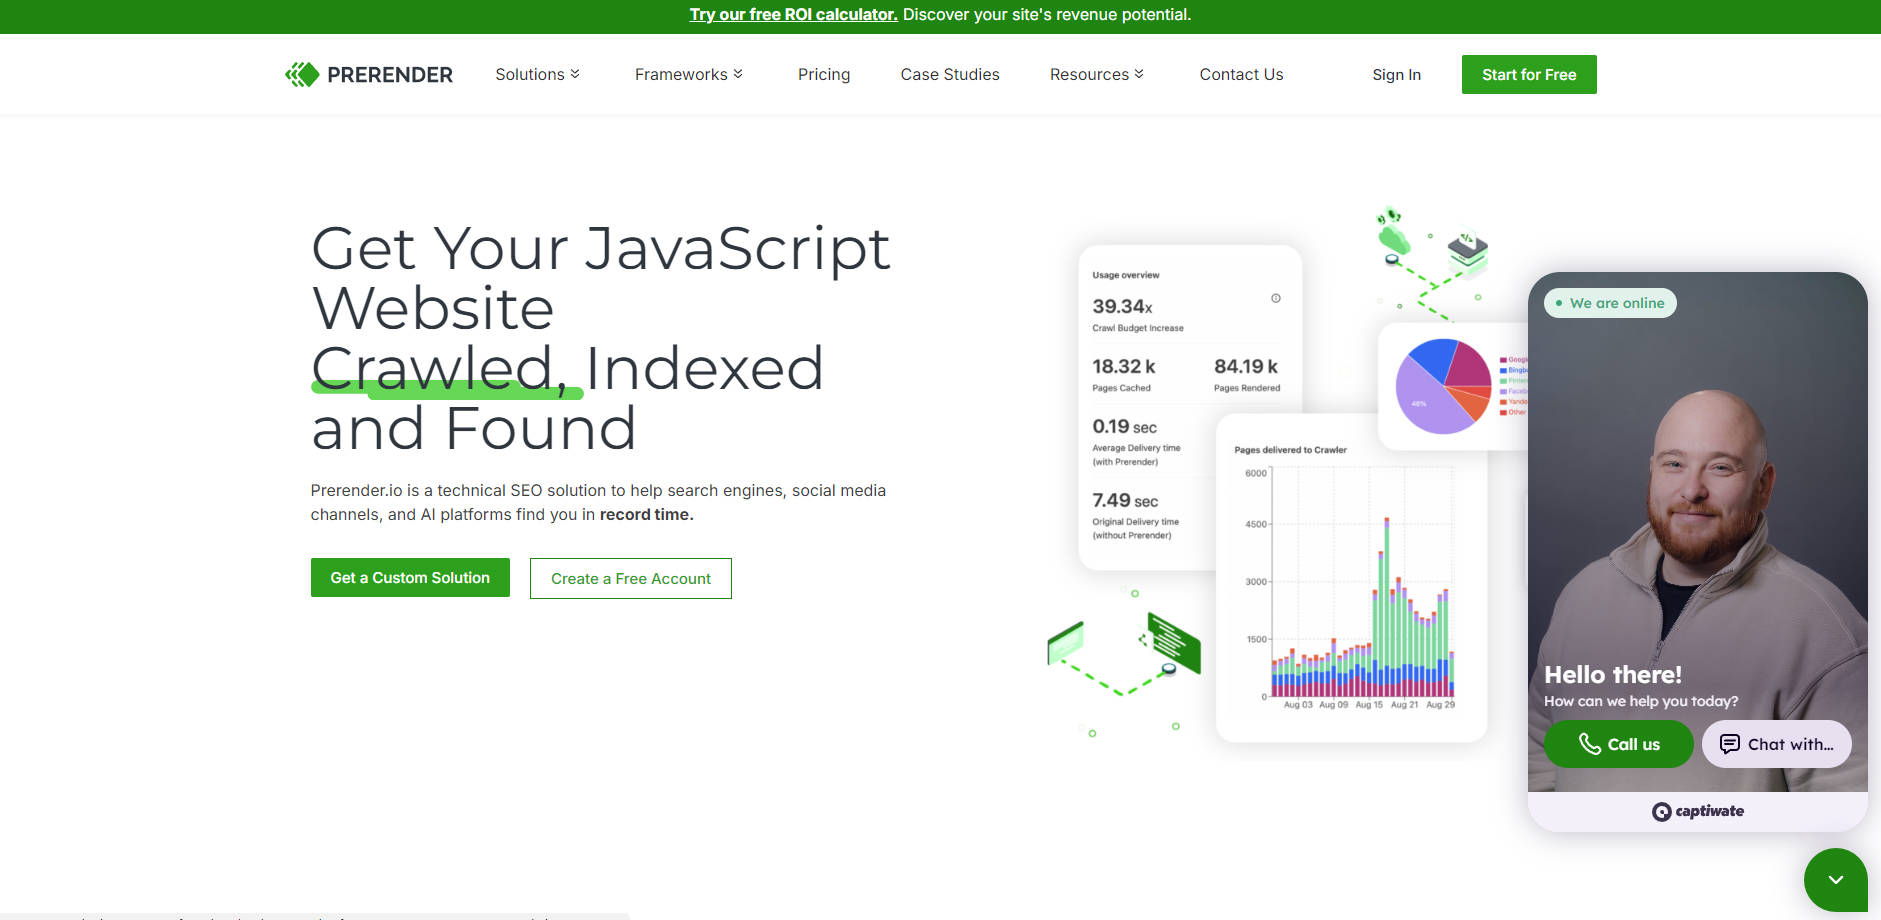Click the green code window illustration
The height and width of the screenshot is (920, 1881).
point(1173,641)
